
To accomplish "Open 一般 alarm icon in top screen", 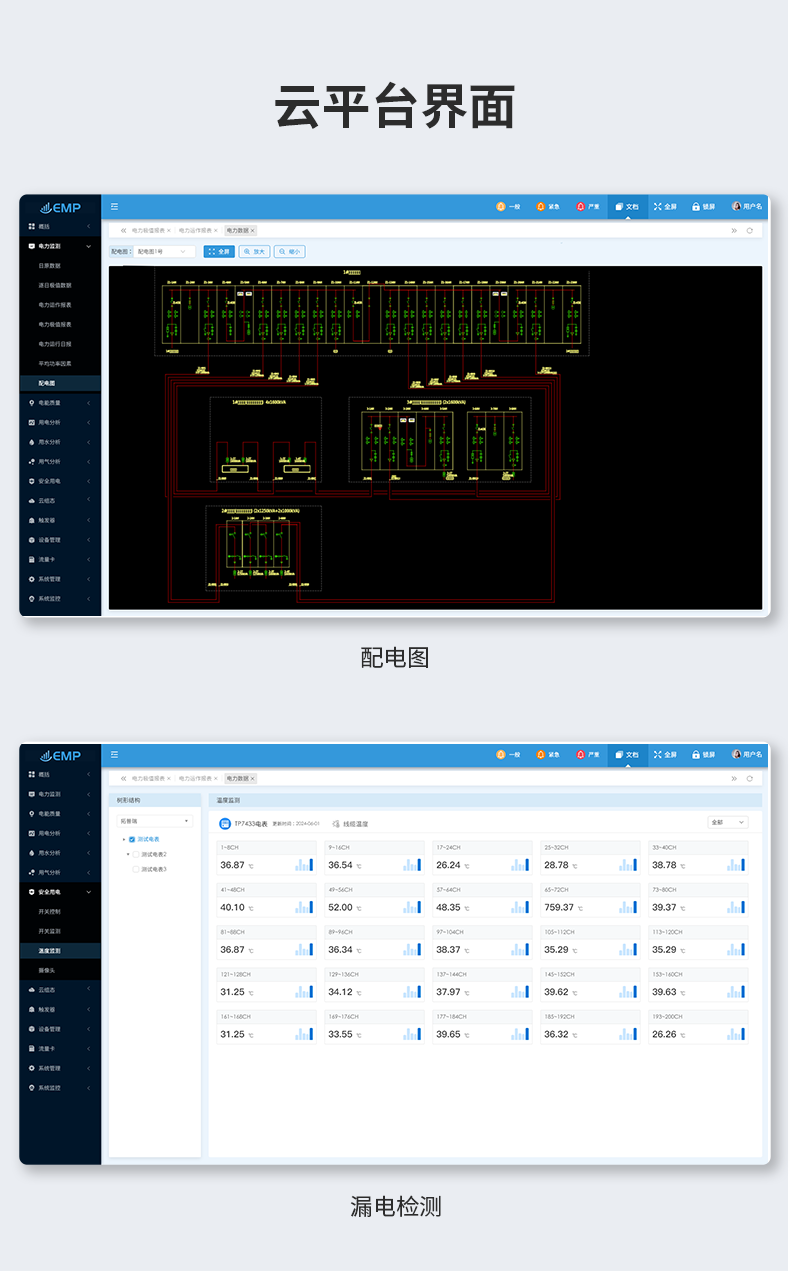I will coord(501,206).
